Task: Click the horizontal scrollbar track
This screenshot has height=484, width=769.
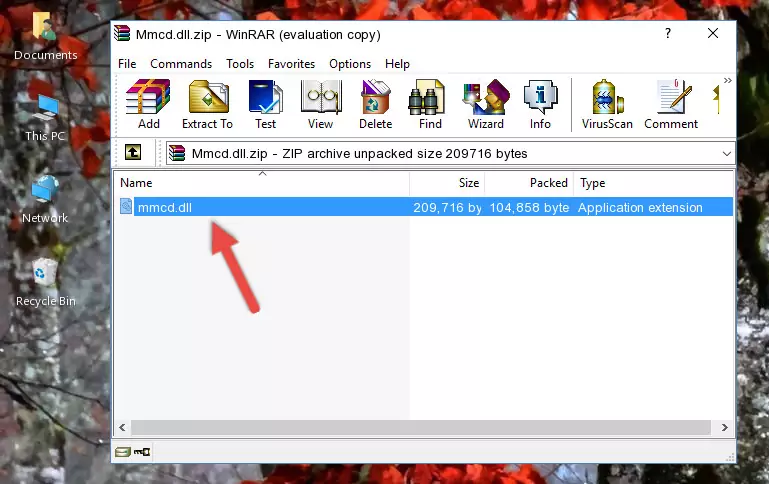Action: click(421, 428)
